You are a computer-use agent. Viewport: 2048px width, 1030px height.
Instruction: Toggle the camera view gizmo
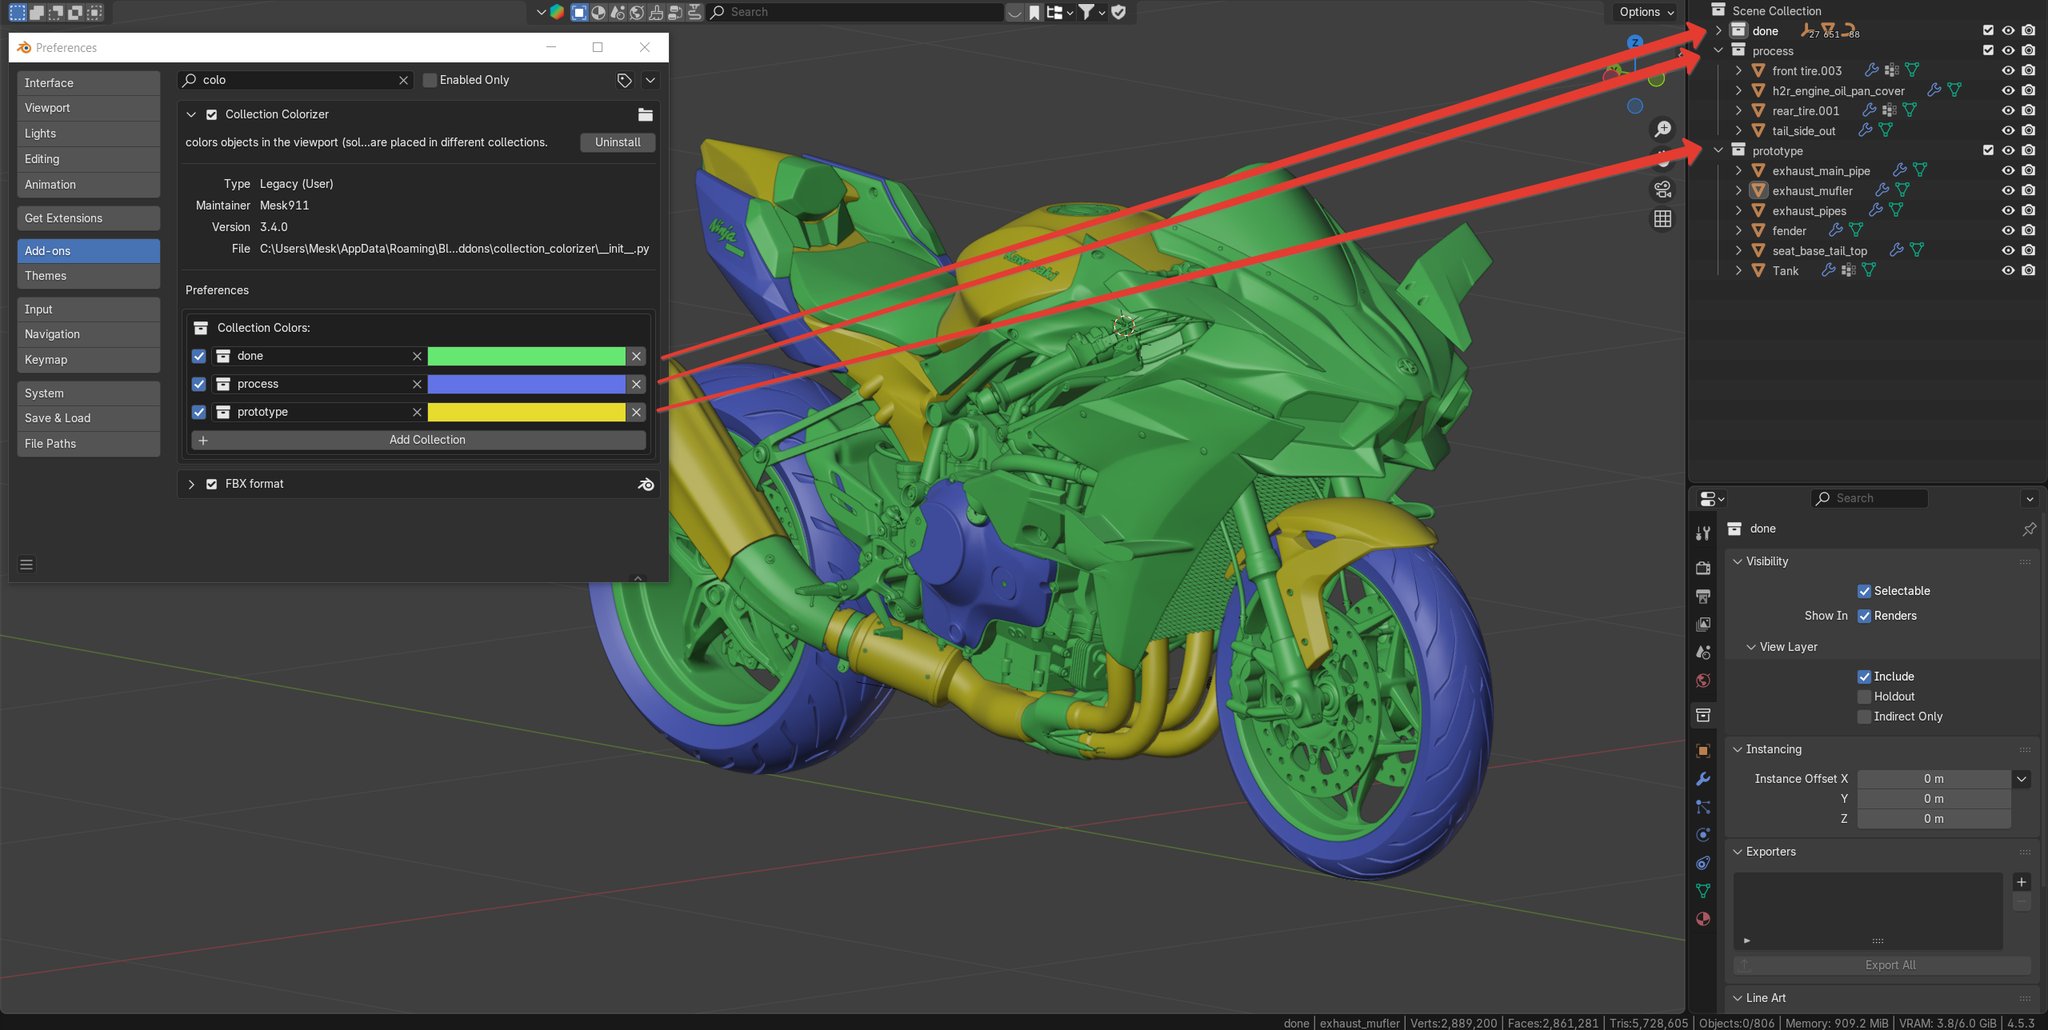(x=1662, y=189)
